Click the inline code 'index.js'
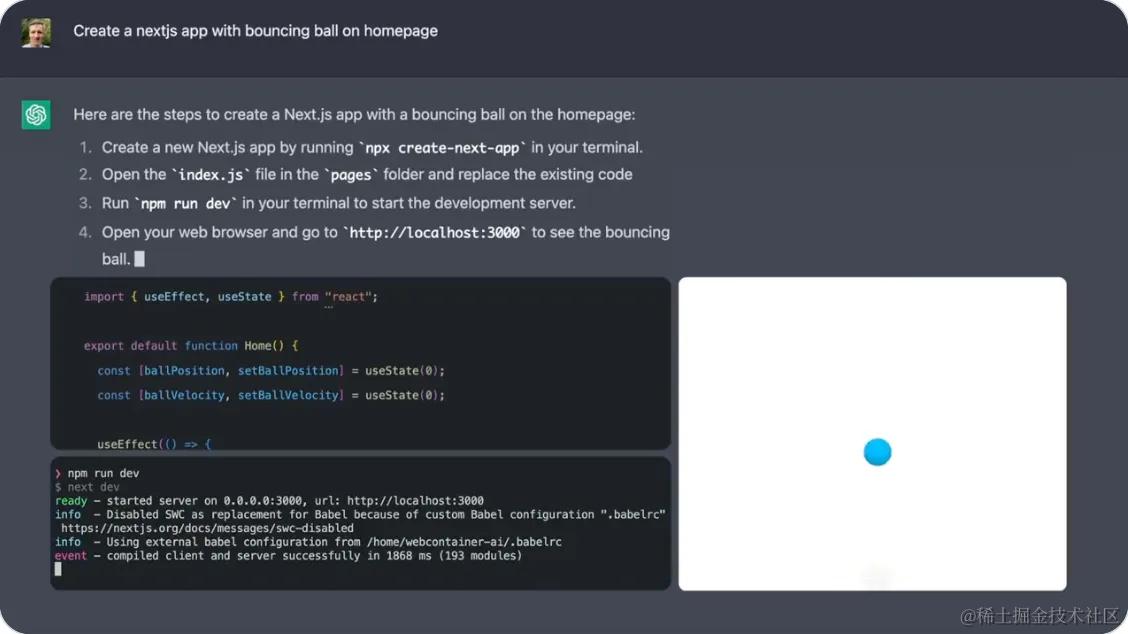The width and height of the screenshot is (1128, 634). pos(210,175)
